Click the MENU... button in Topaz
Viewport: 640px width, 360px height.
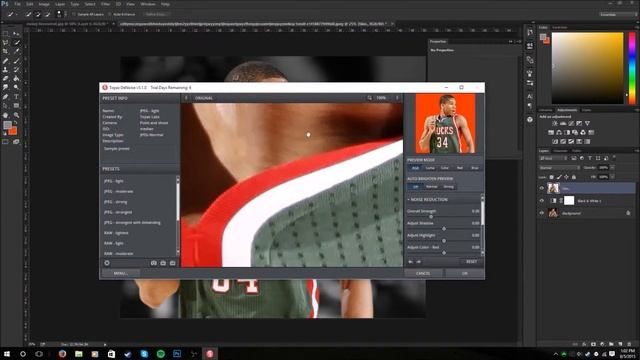(x=121, y=273)
